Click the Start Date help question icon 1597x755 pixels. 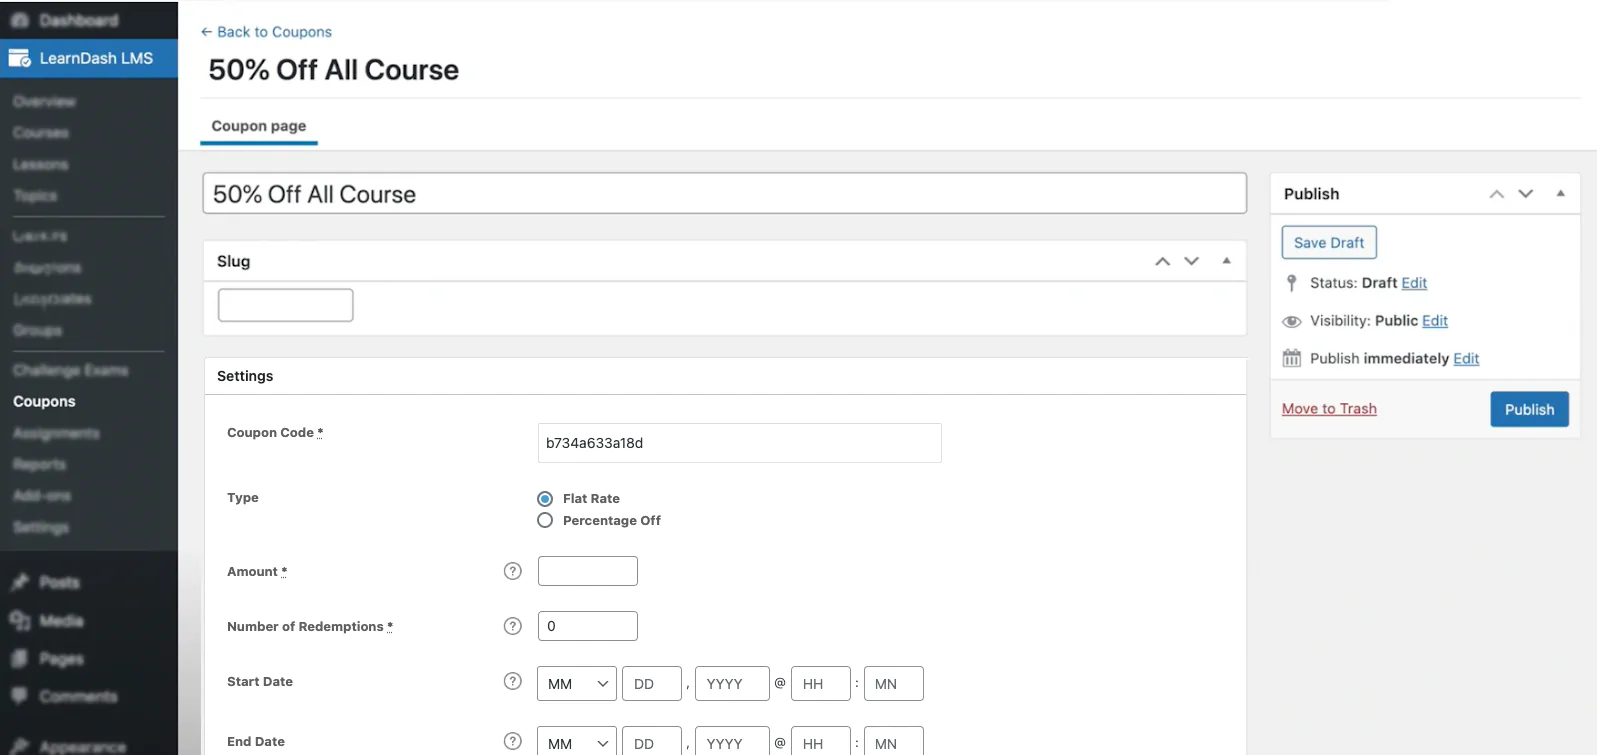click(513, 681)
